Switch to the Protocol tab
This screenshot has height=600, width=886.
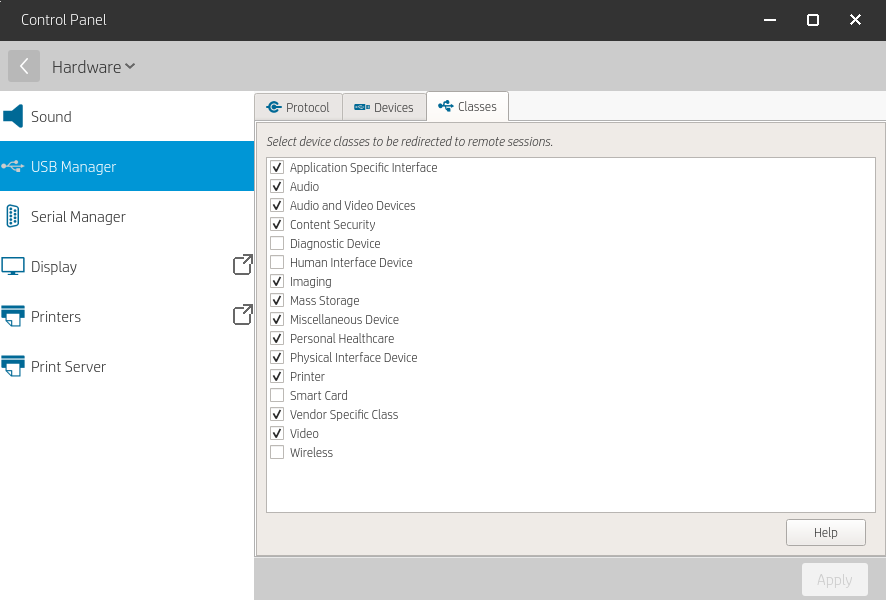(298, 106)
